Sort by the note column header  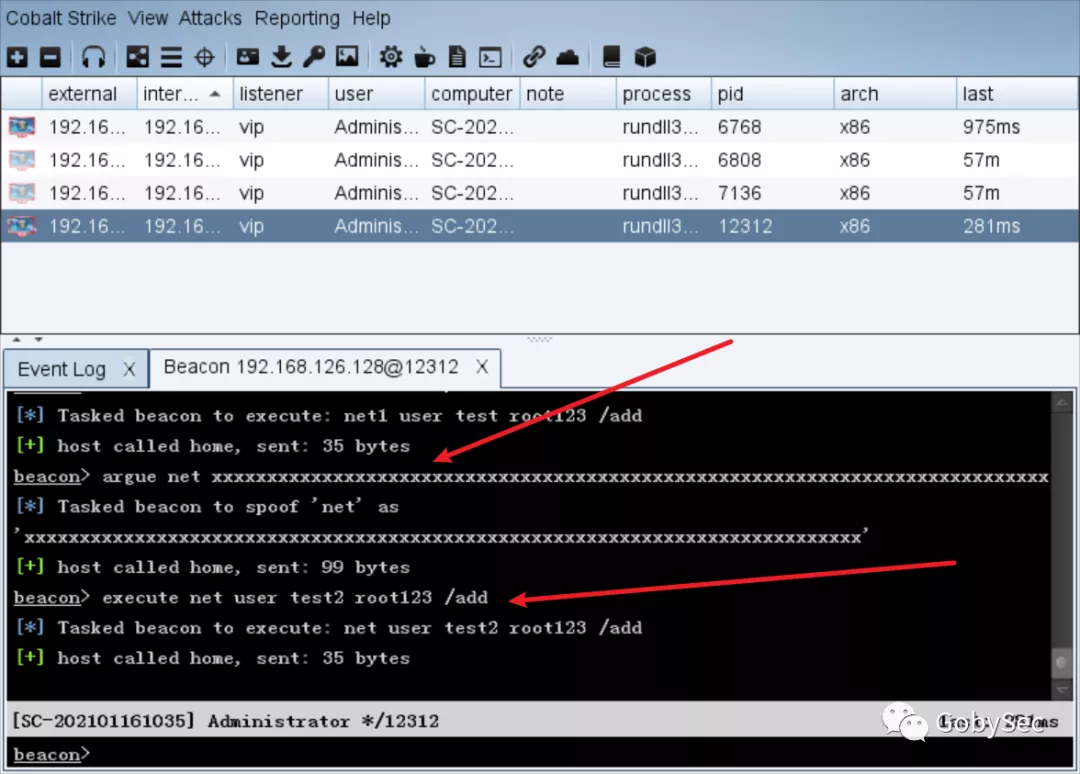tap(568, 94)
